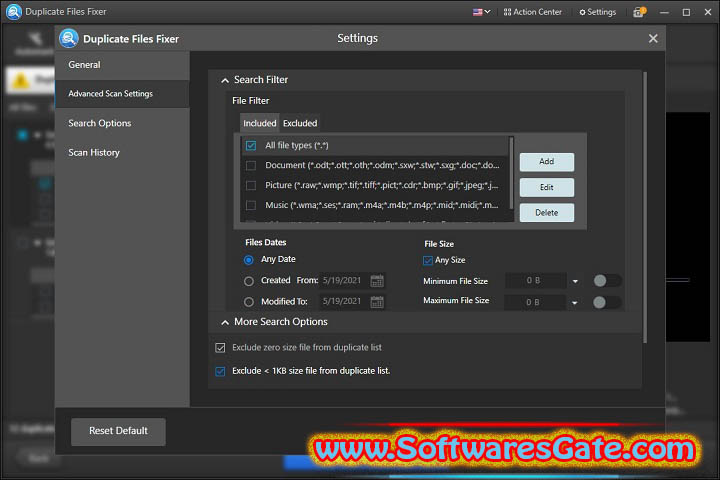
Task: Click the Maximum File Size slider handle
Action: click(599, 302)
